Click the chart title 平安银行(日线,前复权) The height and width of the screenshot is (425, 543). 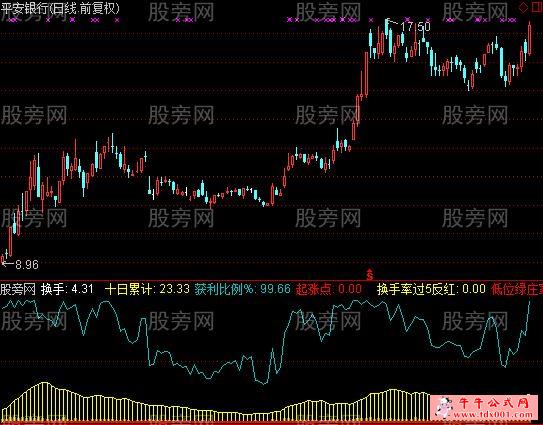pos(60,8)
